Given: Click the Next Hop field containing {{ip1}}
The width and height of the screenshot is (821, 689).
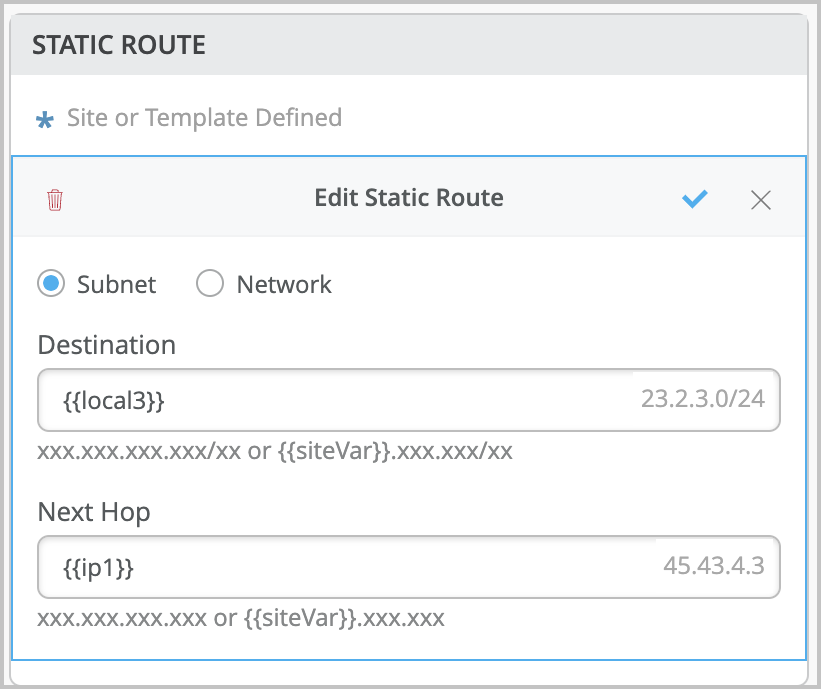Looking at the screenshot, I should tap(408, 566).
